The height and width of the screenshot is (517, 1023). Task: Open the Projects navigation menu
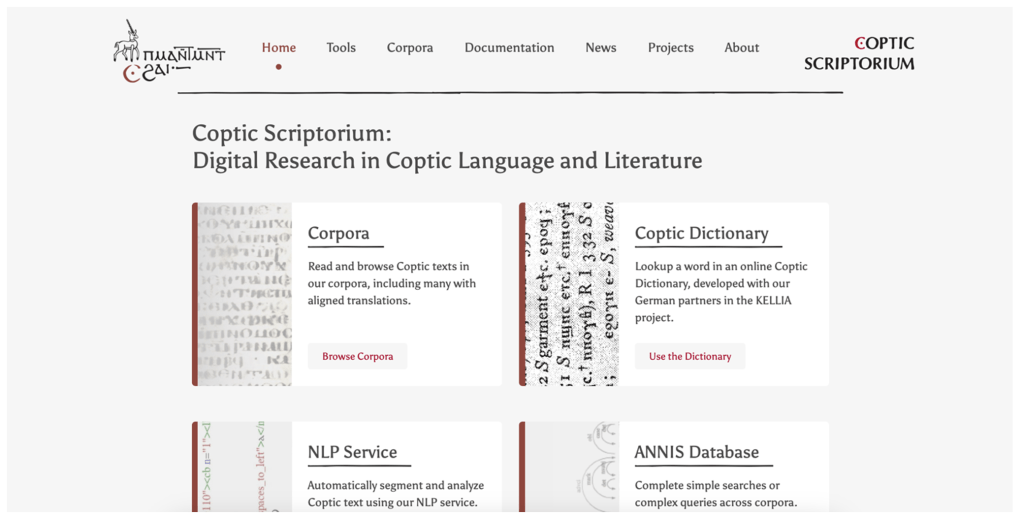pos(670,47)
